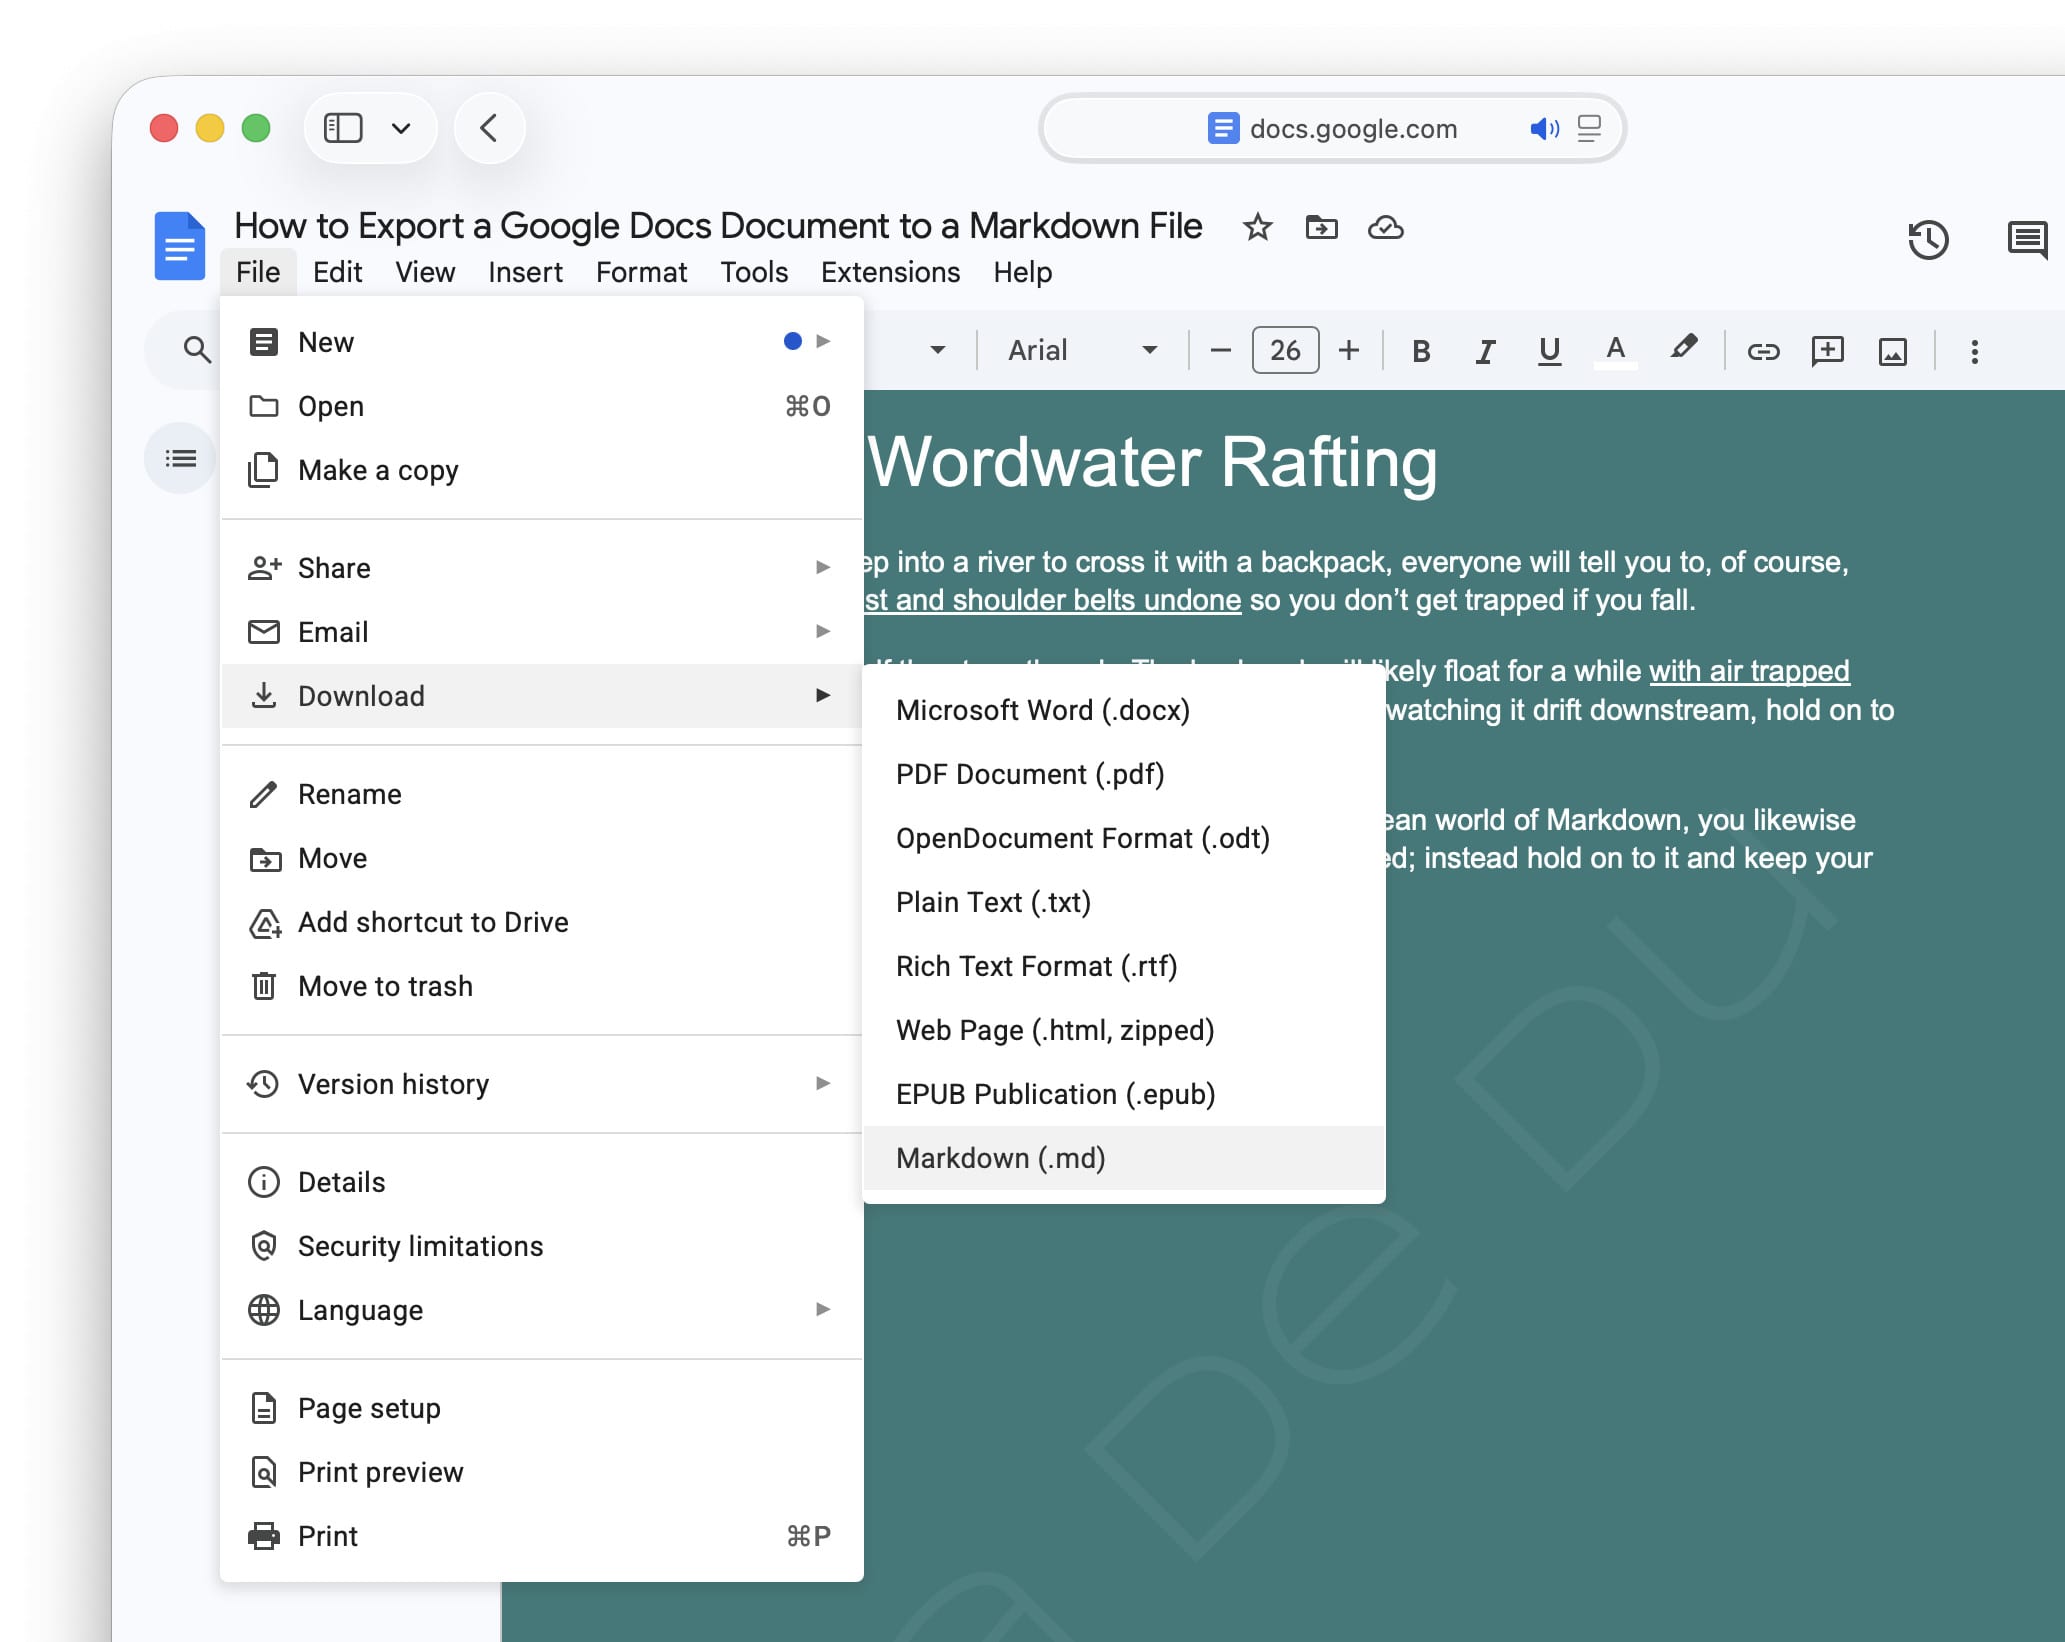Open the Extensions menu
This screenshot has width=2065, height=1642.
(890, 272)
